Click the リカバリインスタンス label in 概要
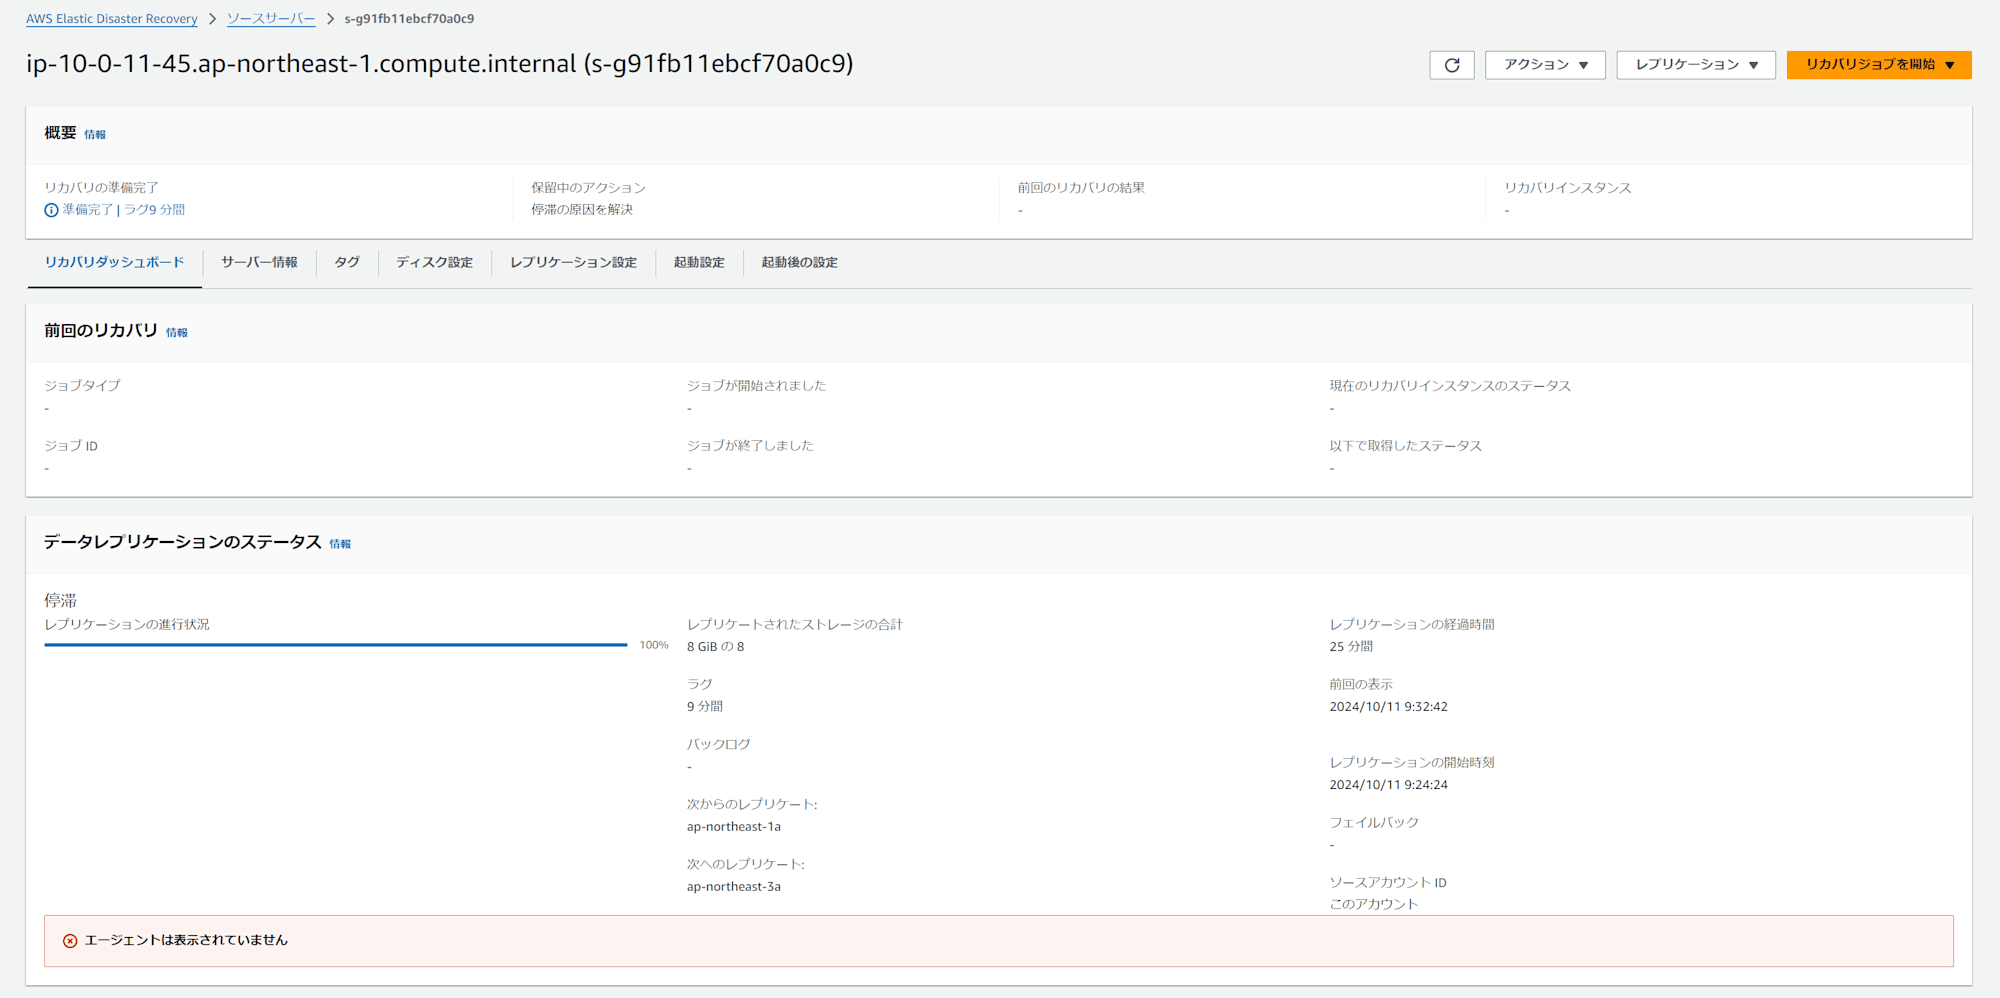 click(1568, 188)
